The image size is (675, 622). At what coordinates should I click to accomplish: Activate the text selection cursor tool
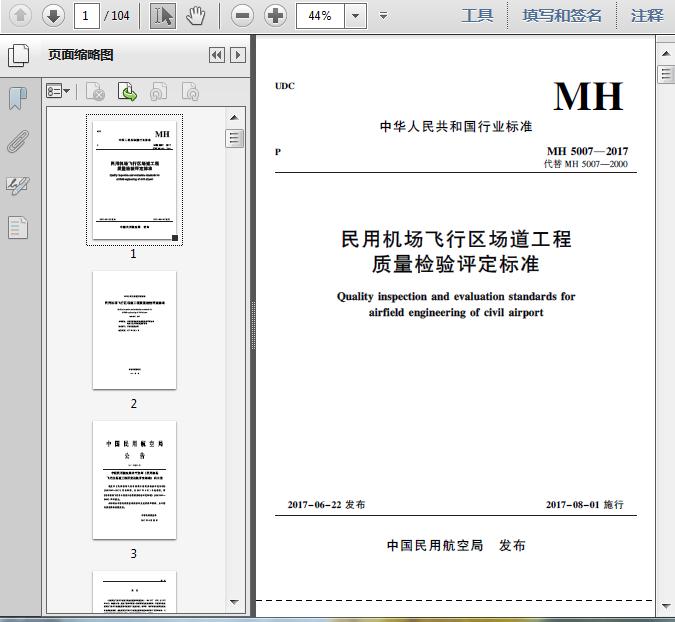point(164,15)
